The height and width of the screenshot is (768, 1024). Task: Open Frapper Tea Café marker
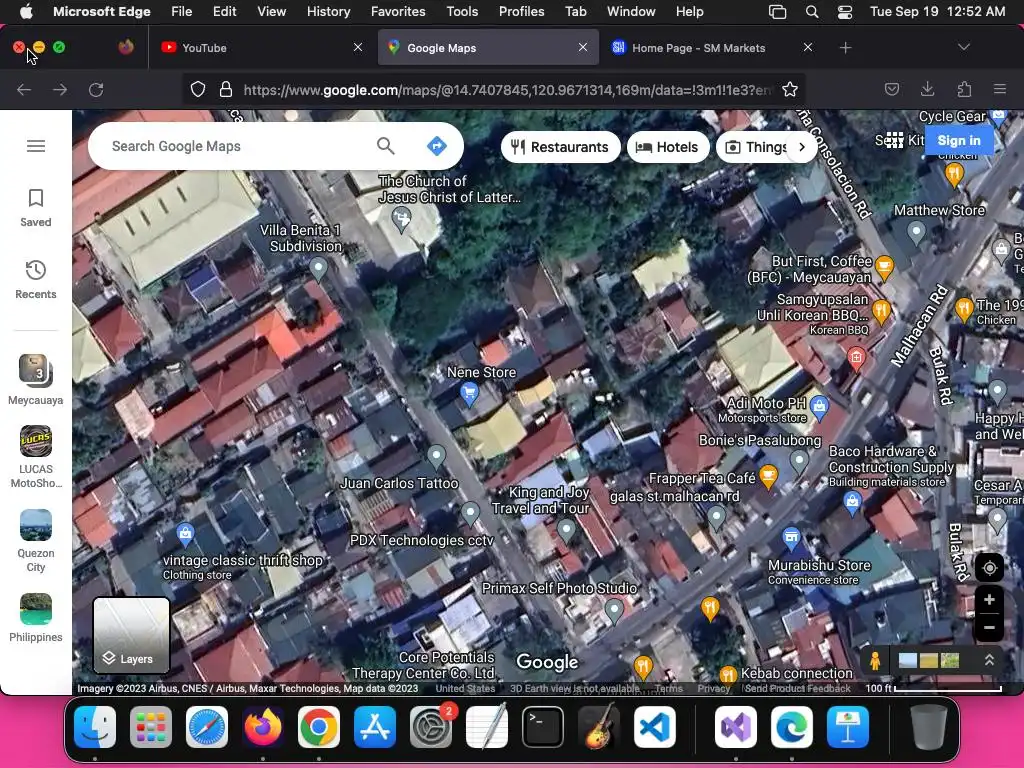tap(769, 476)
